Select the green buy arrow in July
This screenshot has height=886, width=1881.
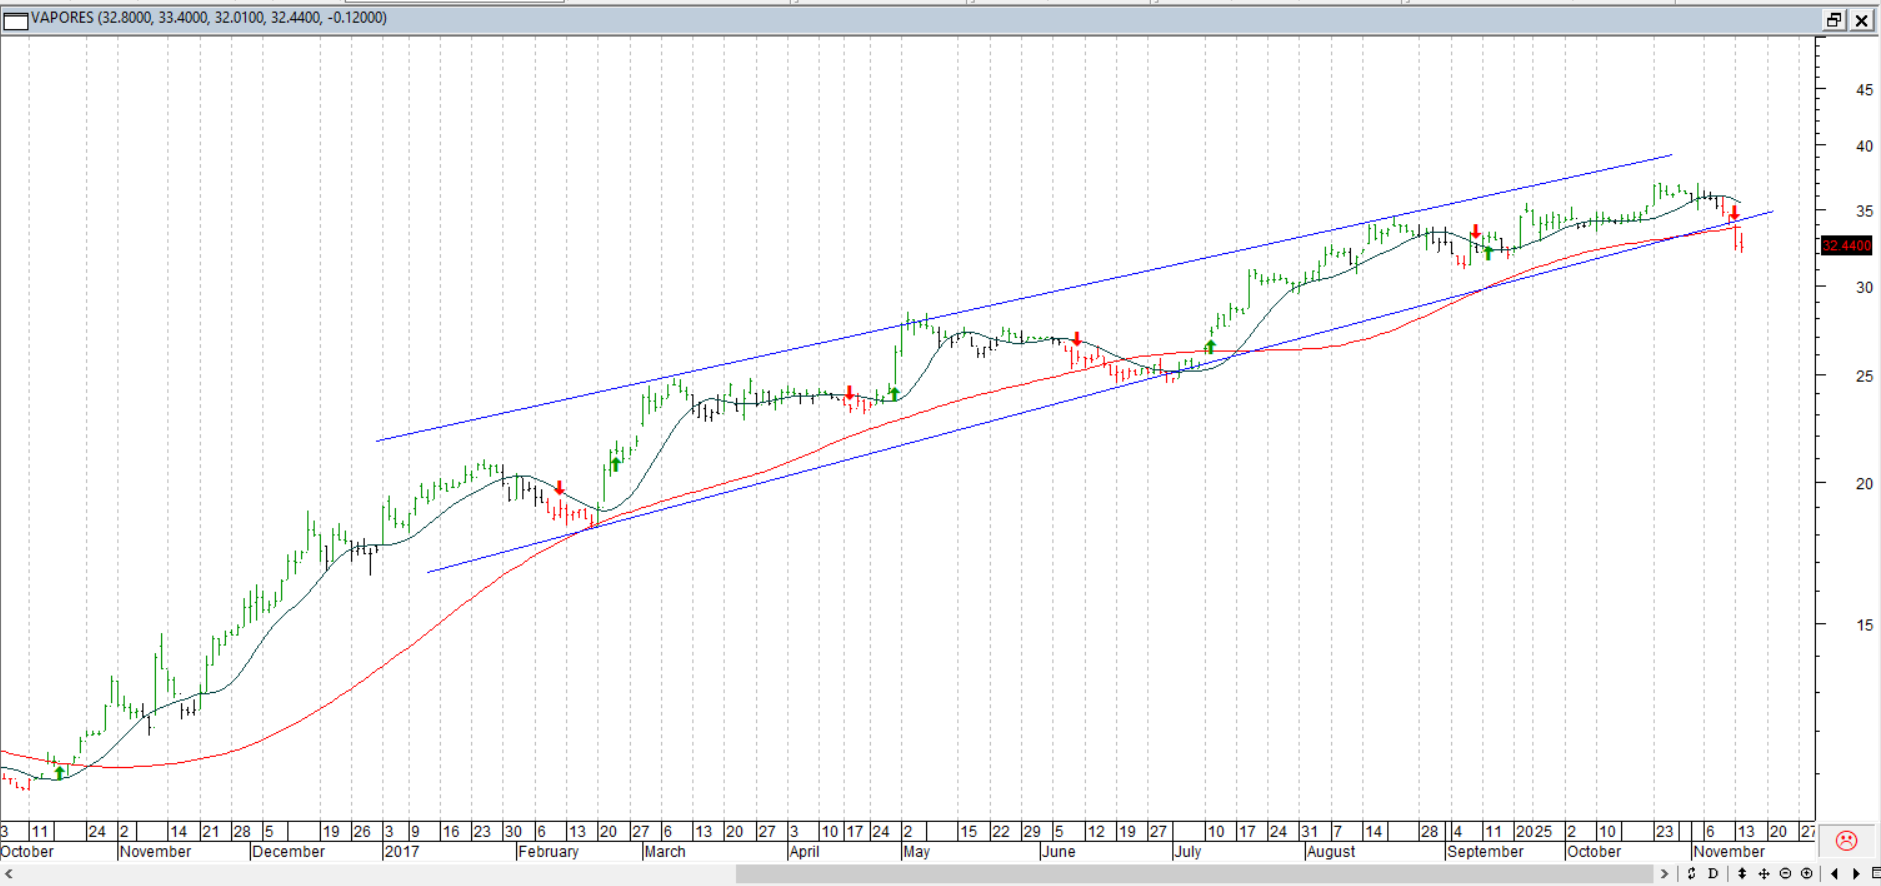1210,347
